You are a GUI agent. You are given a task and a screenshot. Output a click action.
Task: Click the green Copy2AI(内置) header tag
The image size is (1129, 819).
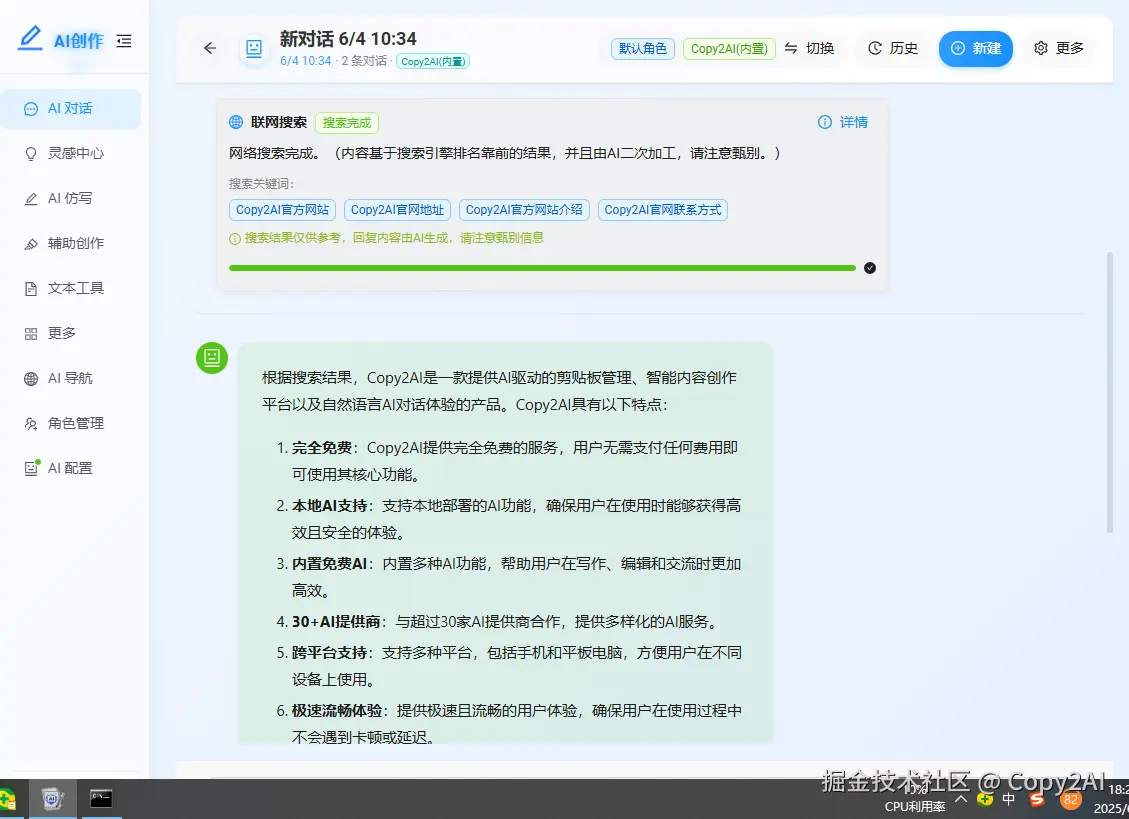[x=729, y=48]
